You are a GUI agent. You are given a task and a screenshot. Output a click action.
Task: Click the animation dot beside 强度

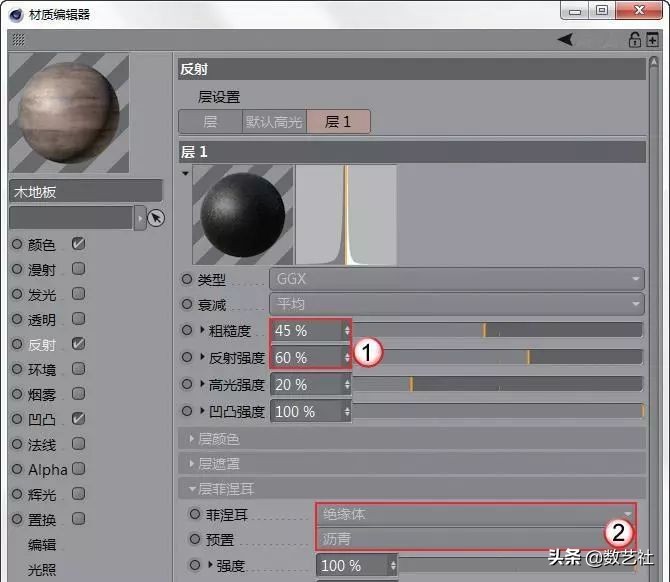195,565
